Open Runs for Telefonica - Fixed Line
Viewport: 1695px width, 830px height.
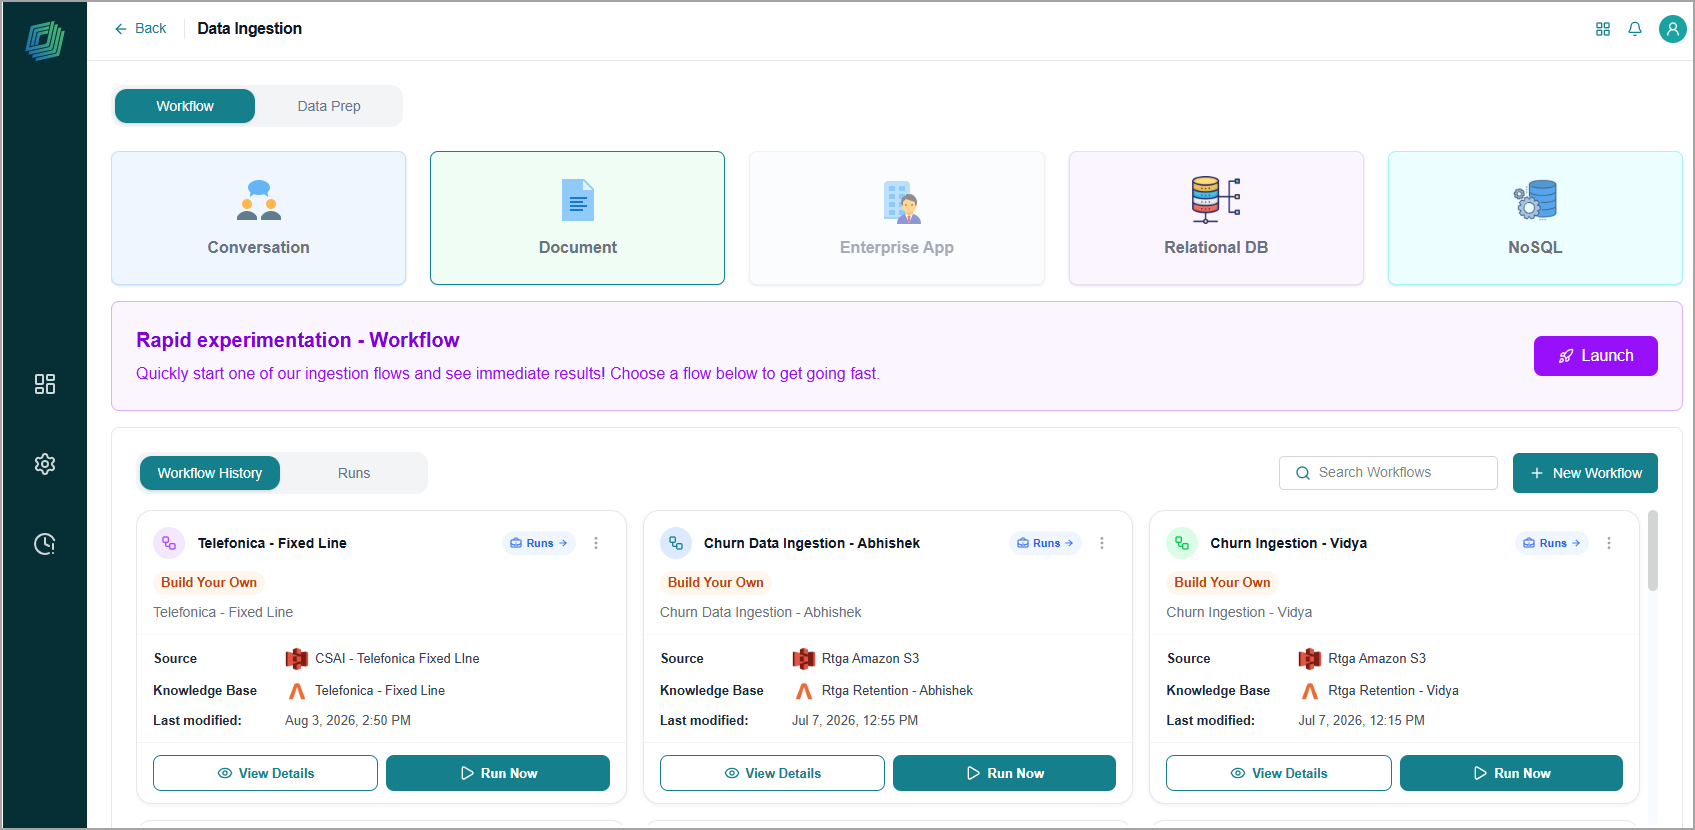click(x=539, y=543)
